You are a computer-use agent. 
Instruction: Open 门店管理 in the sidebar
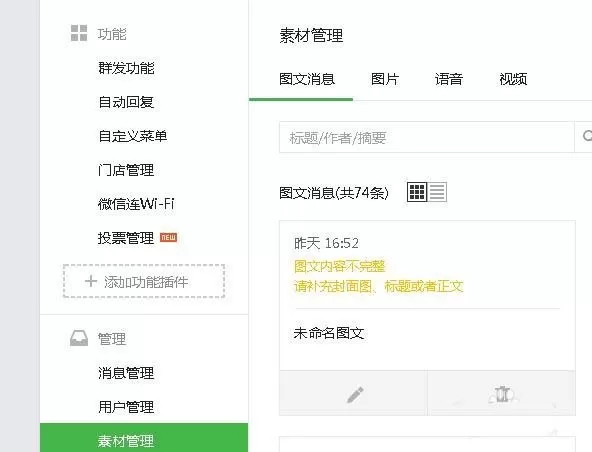click(126, 170)
